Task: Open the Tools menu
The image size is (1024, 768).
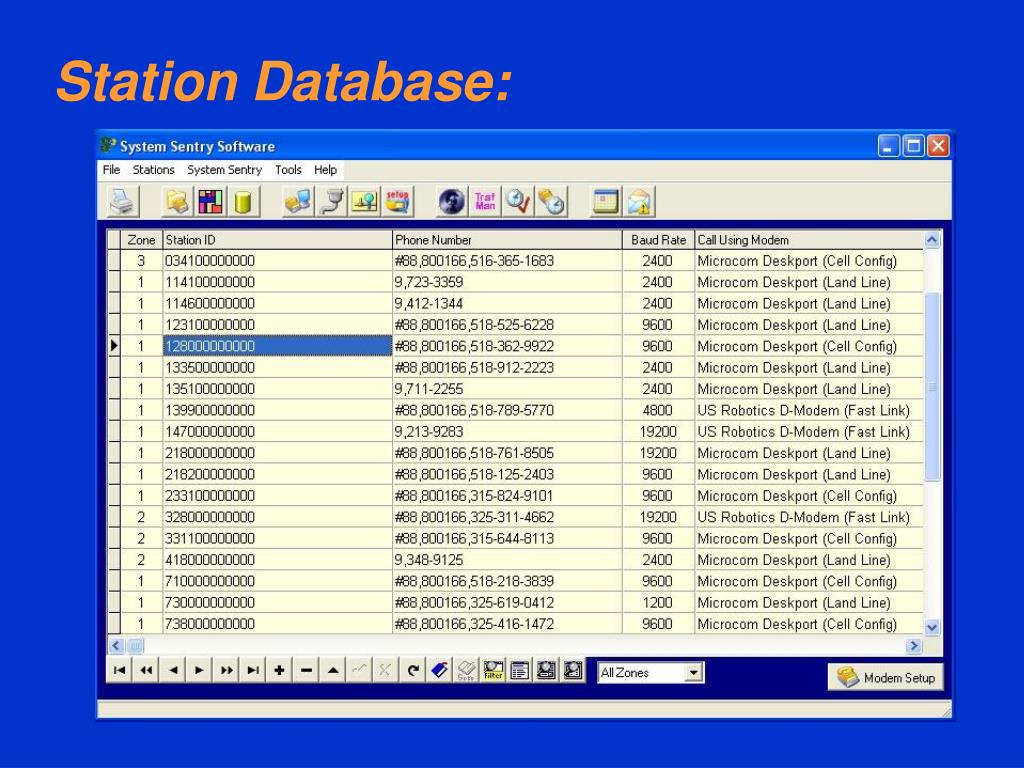Action: point(288,170)
